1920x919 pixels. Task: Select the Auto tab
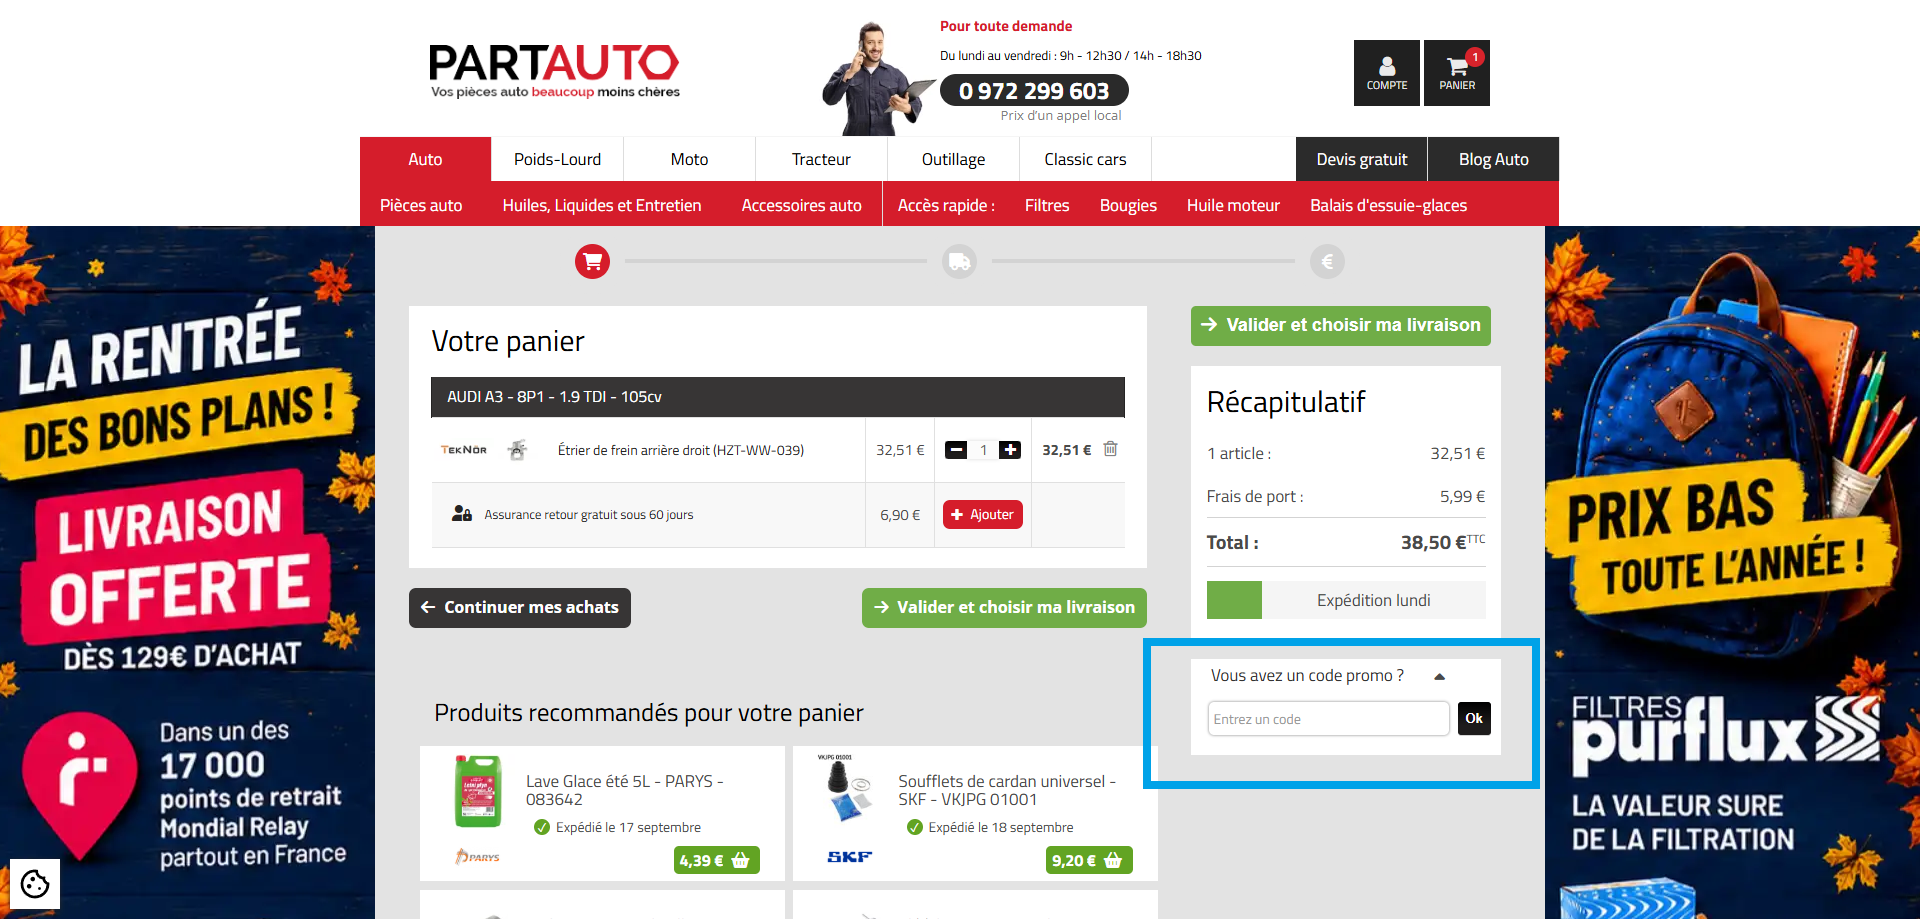[425, 159]
